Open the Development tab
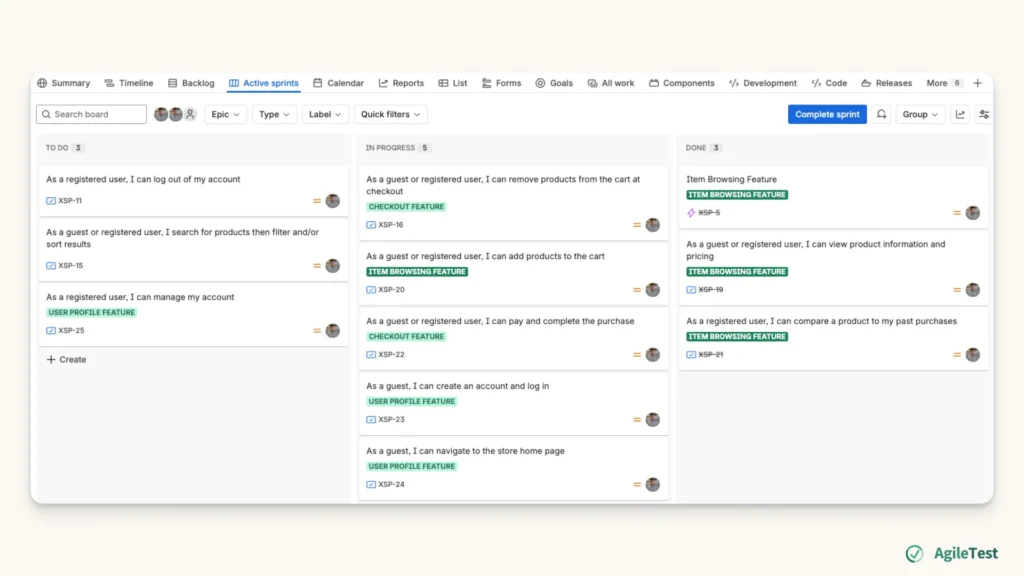 [x=763, y=83]
